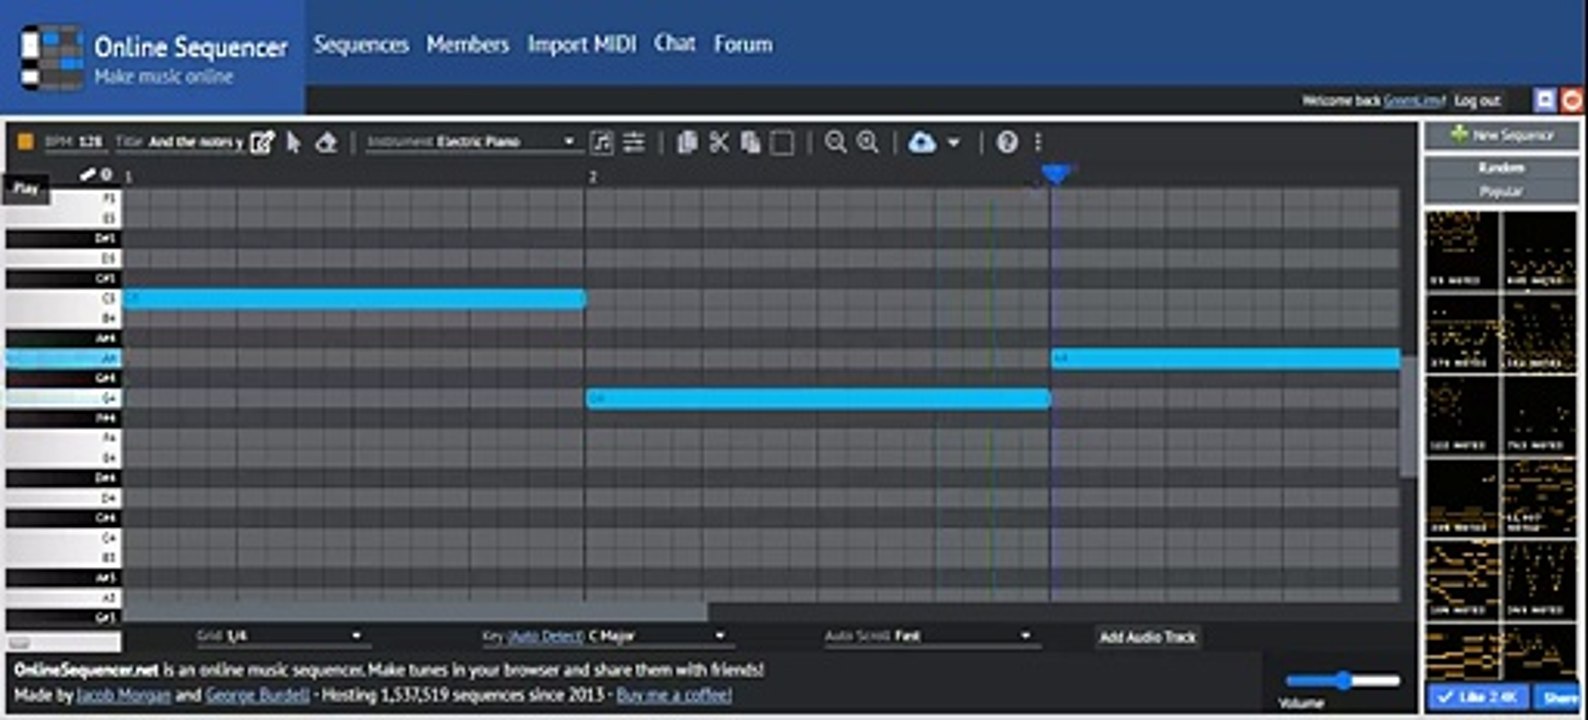Open the Import MIDI page
The height and width of the screenshot is (720, 1588).
click(582, 44)
